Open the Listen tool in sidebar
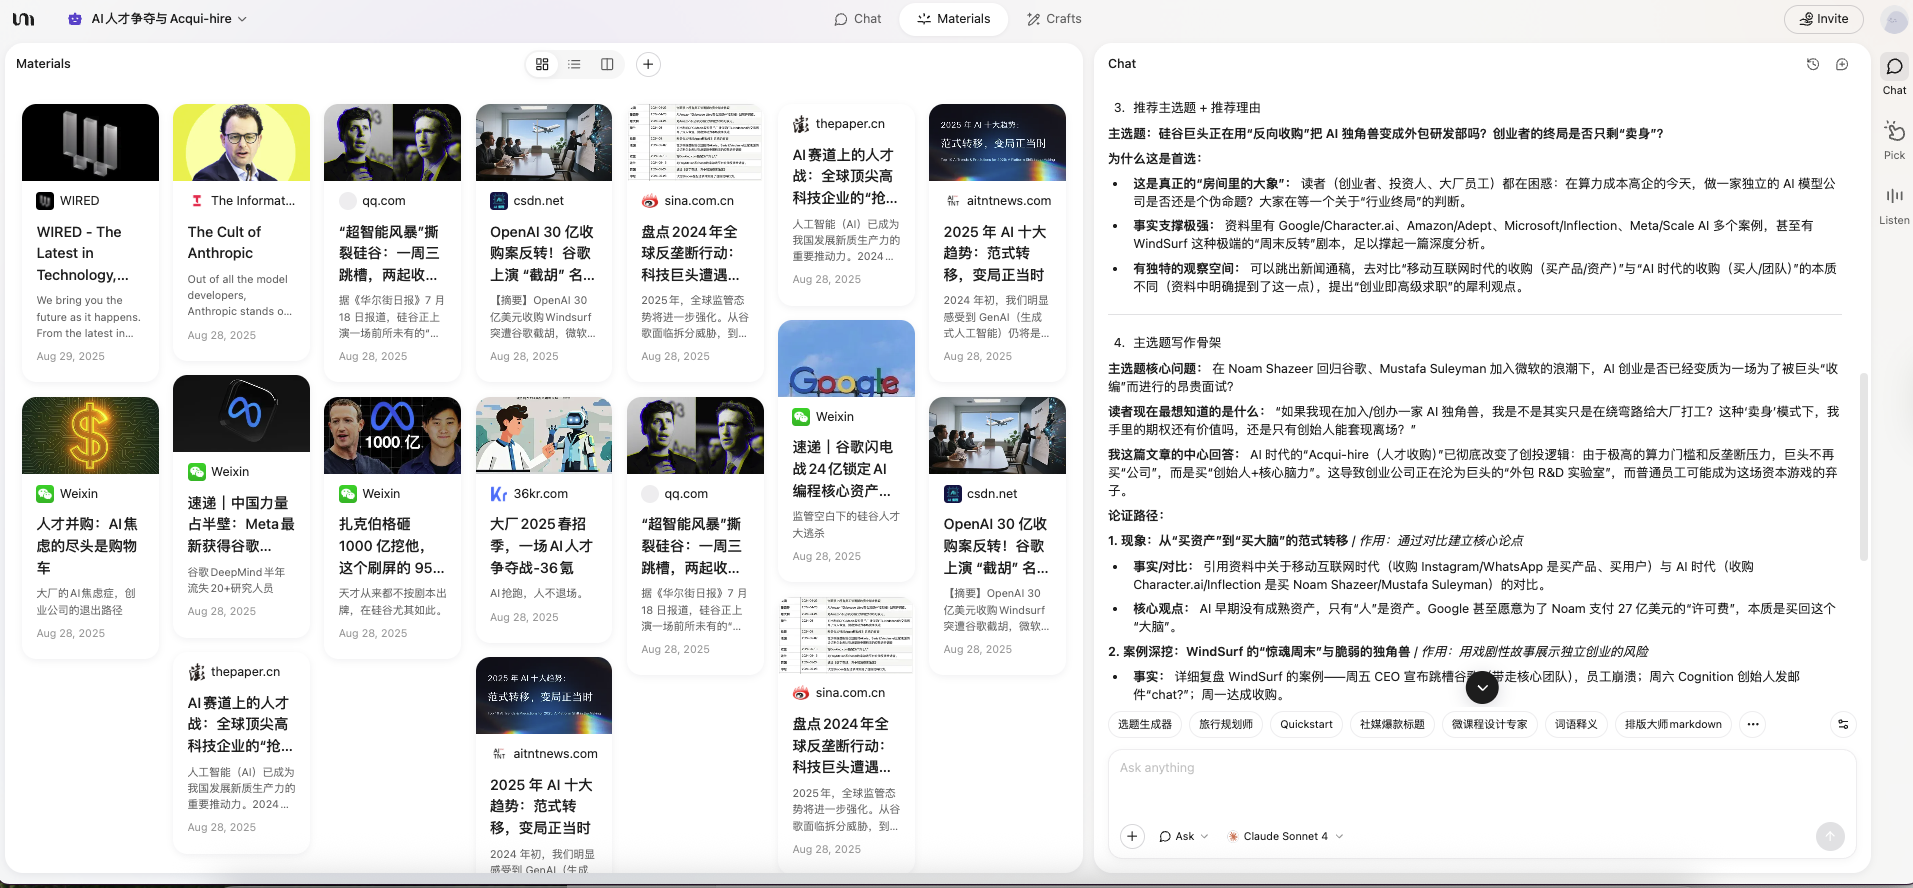Screen dimensions: 1913x888 [x=1894, y=204]
